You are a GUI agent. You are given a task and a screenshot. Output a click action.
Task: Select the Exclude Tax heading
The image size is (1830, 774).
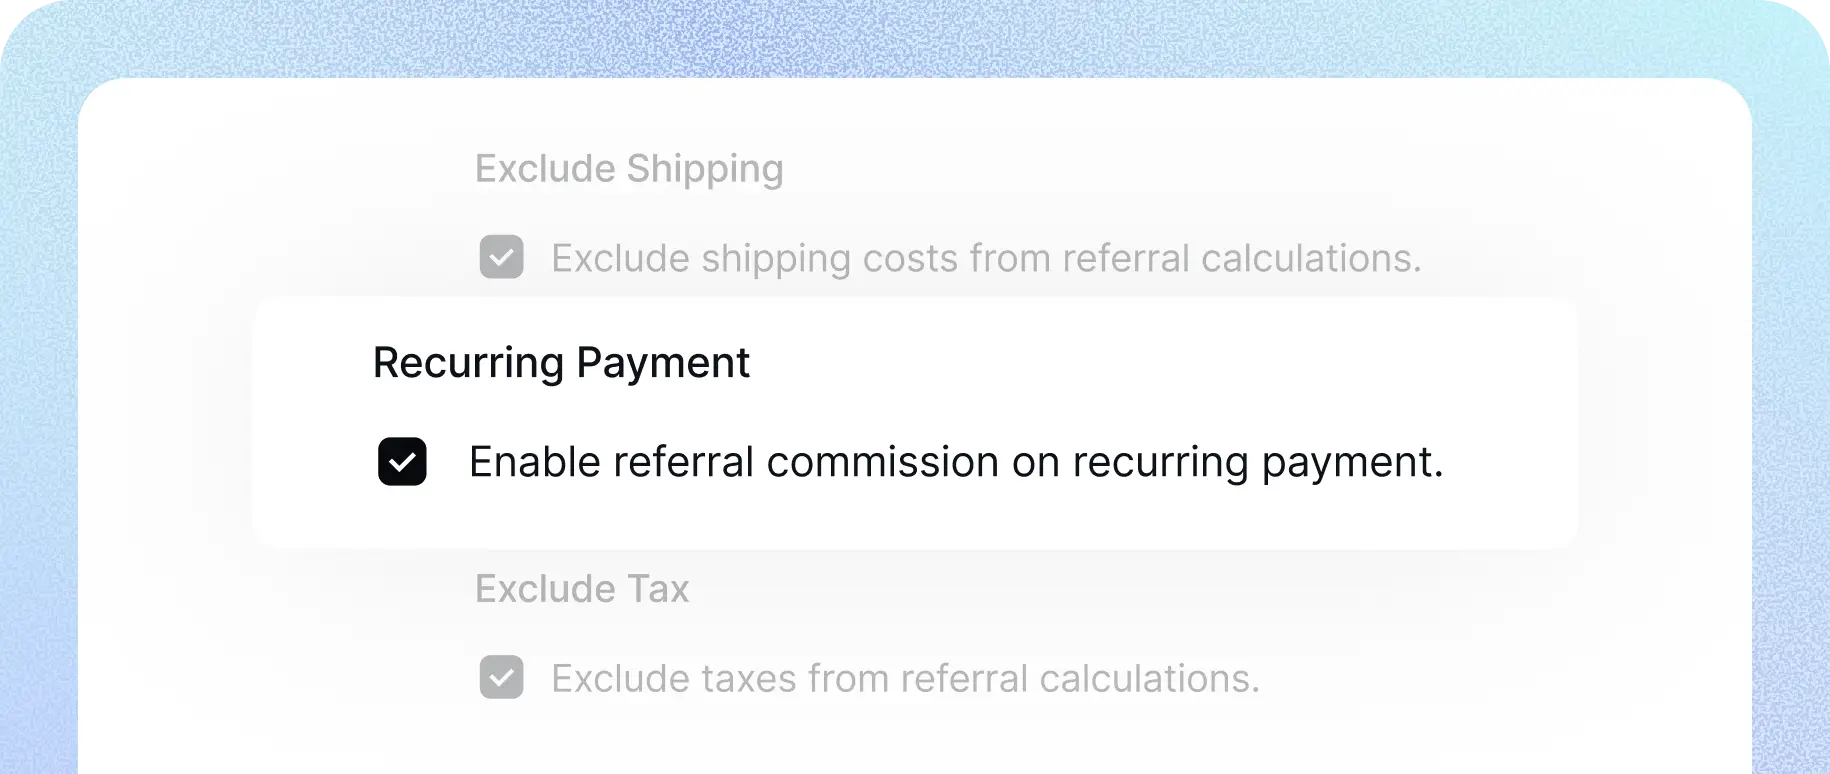[582, 588]
